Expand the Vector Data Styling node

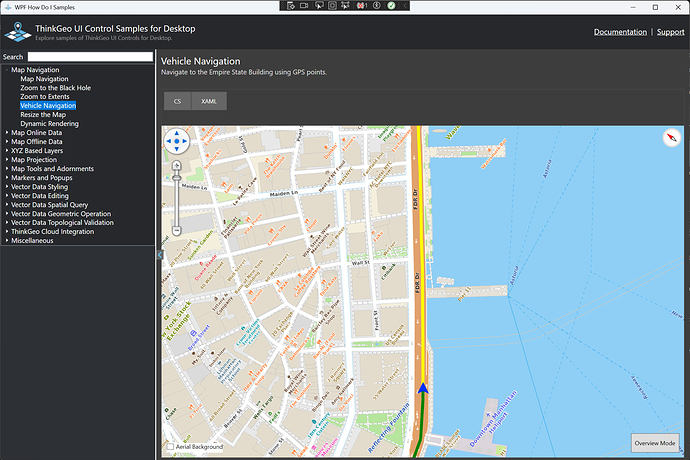(x=6, y=186)
